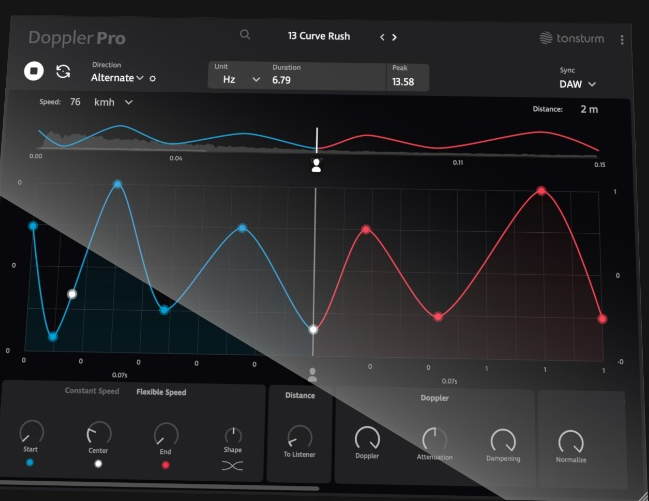Toggle the loop playback icon
This screenshot has height=501, width=649.
(x=63, y=72)
